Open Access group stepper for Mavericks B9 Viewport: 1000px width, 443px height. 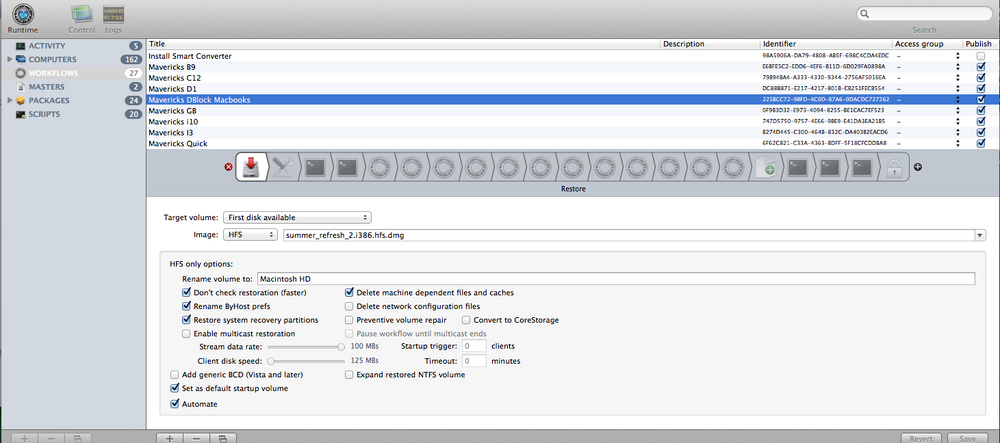pos(957,67)
